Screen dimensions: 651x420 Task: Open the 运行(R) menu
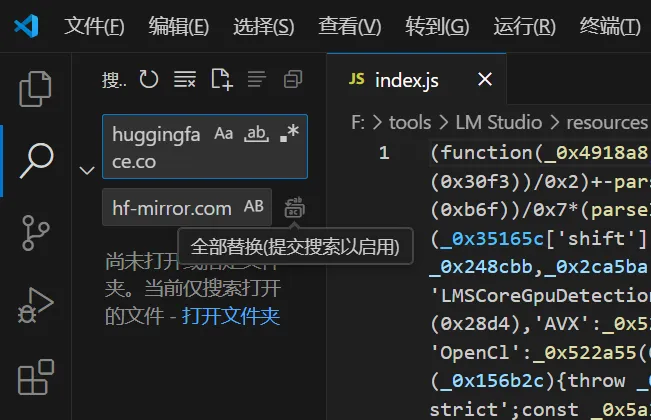pyautogui.click(x=524, y=27)
